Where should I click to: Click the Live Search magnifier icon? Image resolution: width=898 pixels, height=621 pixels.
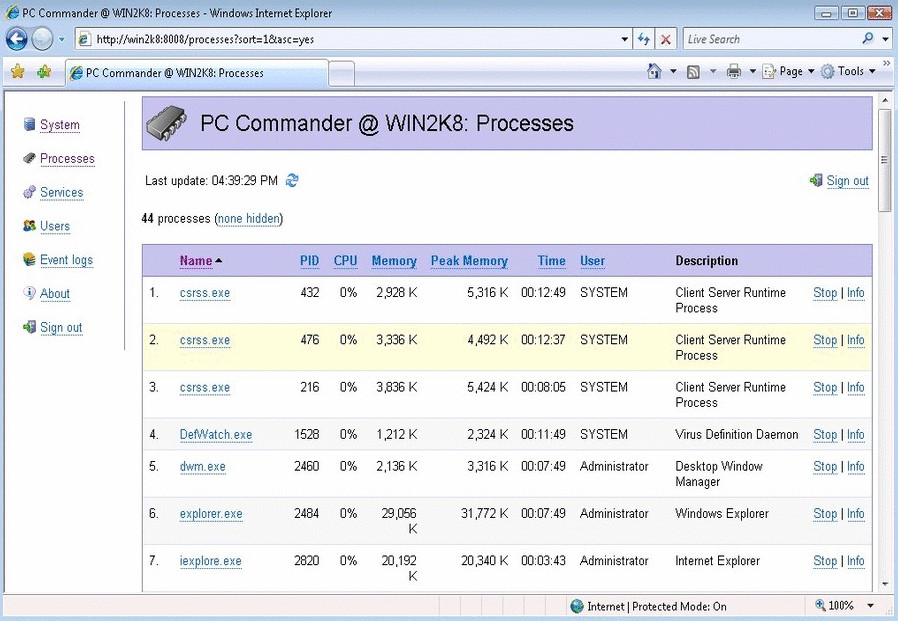(868, 38)
